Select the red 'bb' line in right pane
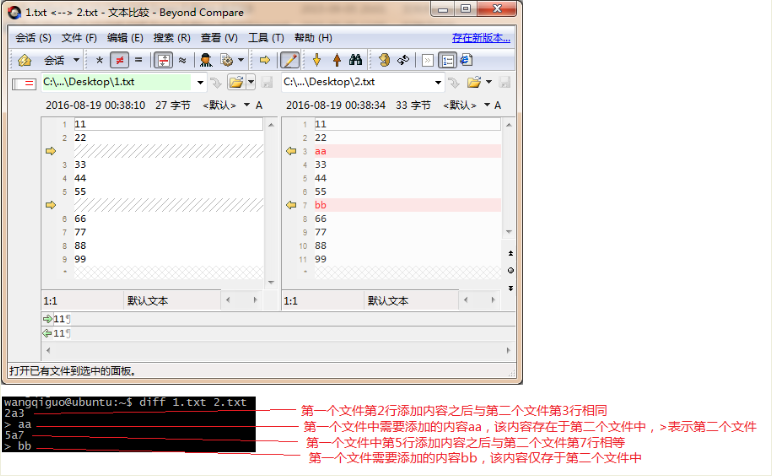The height and width of the screenshot is (476, 772). (408, 205)
